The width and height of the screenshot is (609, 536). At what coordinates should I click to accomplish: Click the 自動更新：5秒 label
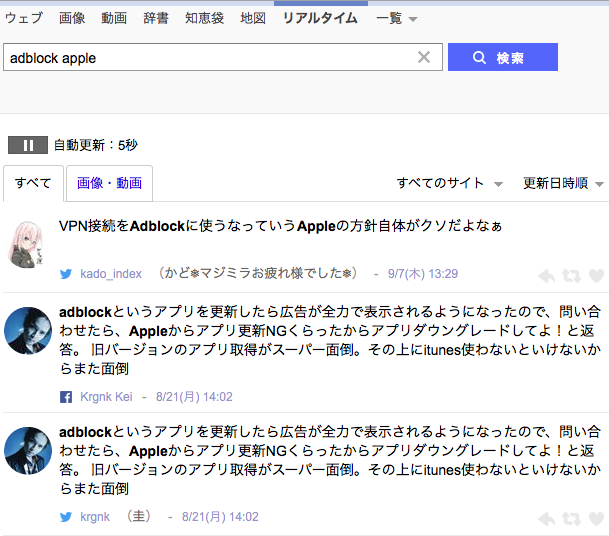96,145
